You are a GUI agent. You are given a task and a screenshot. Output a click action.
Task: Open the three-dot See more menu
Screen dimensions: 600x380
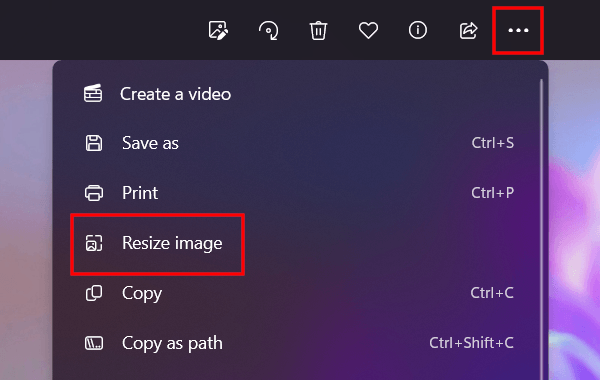point(518,30)
